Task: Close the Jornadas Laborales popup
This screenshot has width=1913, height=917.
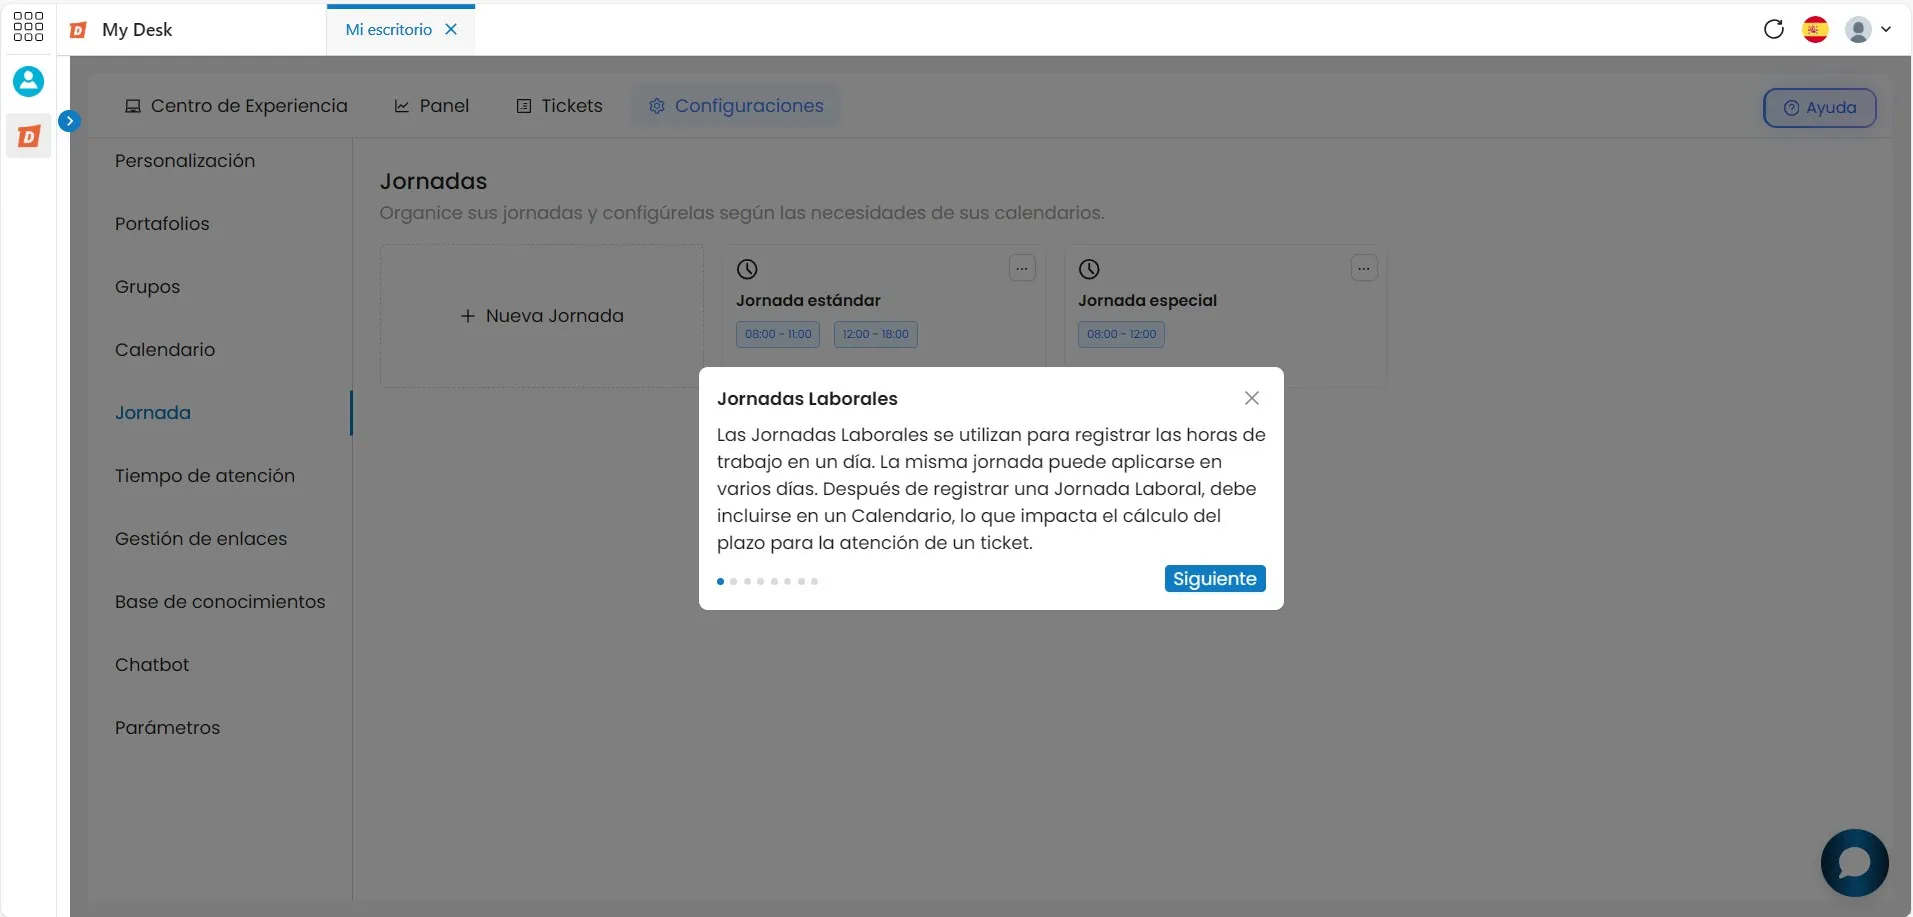Action: 1252,398
